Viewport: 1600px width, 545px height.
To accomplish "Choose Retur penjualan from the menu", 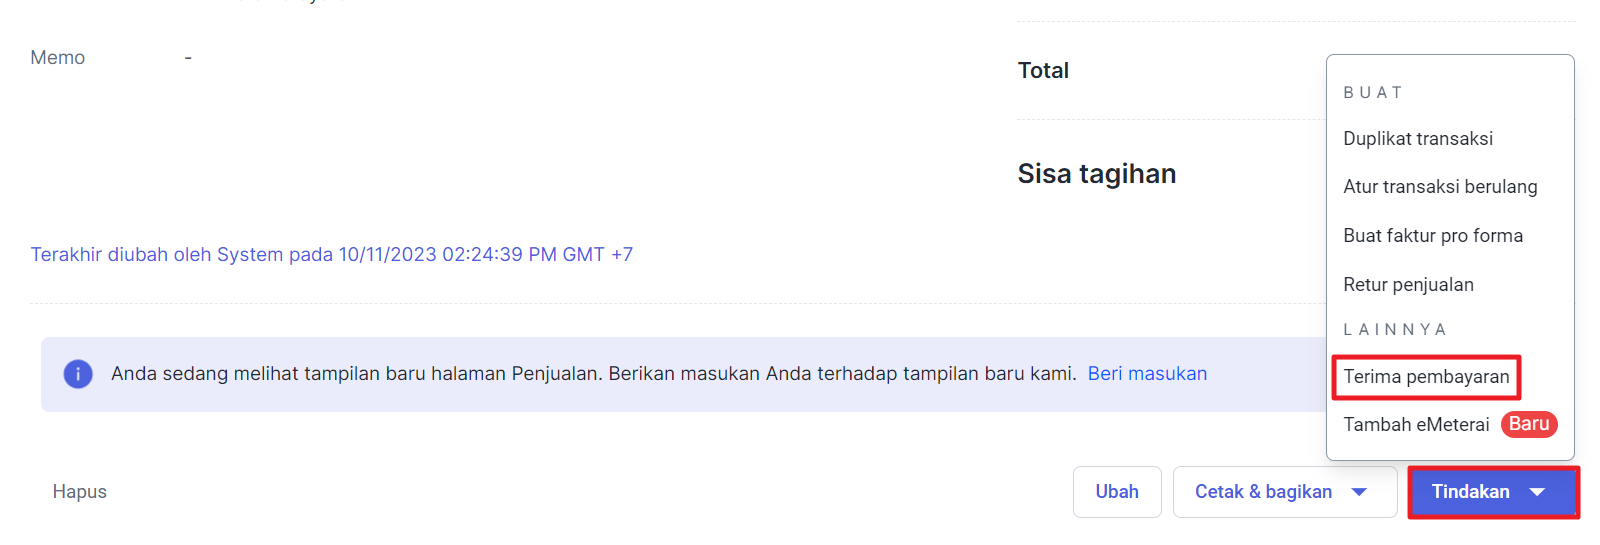I will [x=1407, y=285].
